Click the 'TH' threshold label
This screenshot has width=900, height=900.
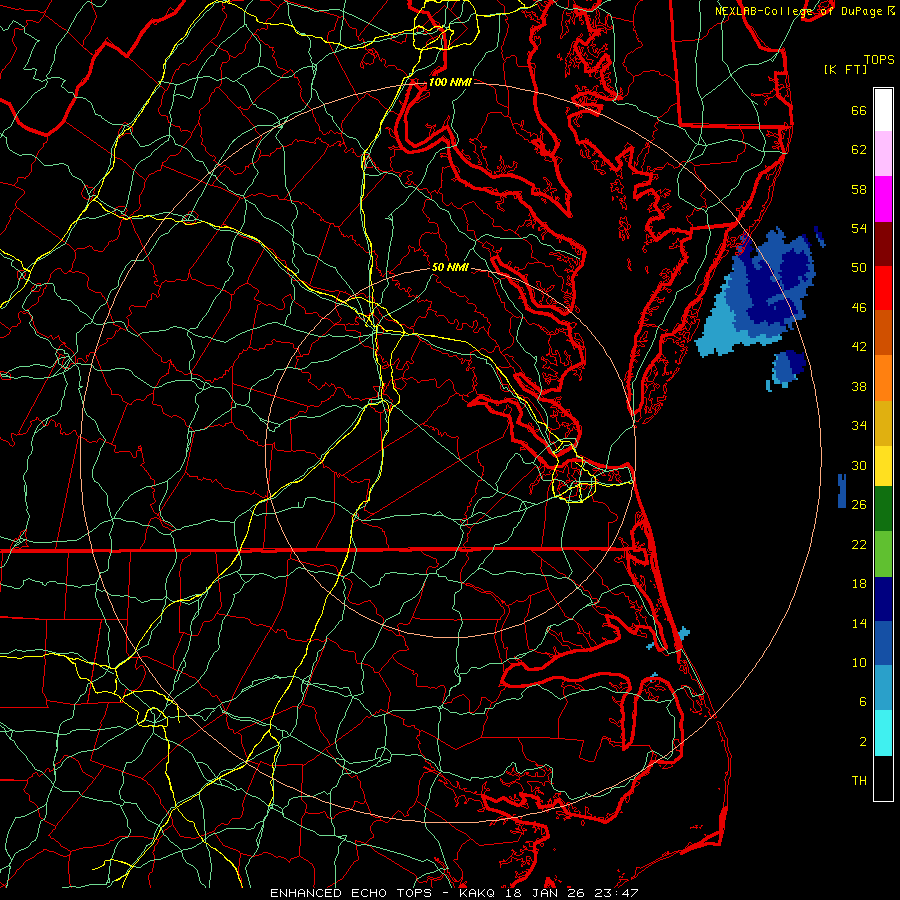(x=859, y=781)
